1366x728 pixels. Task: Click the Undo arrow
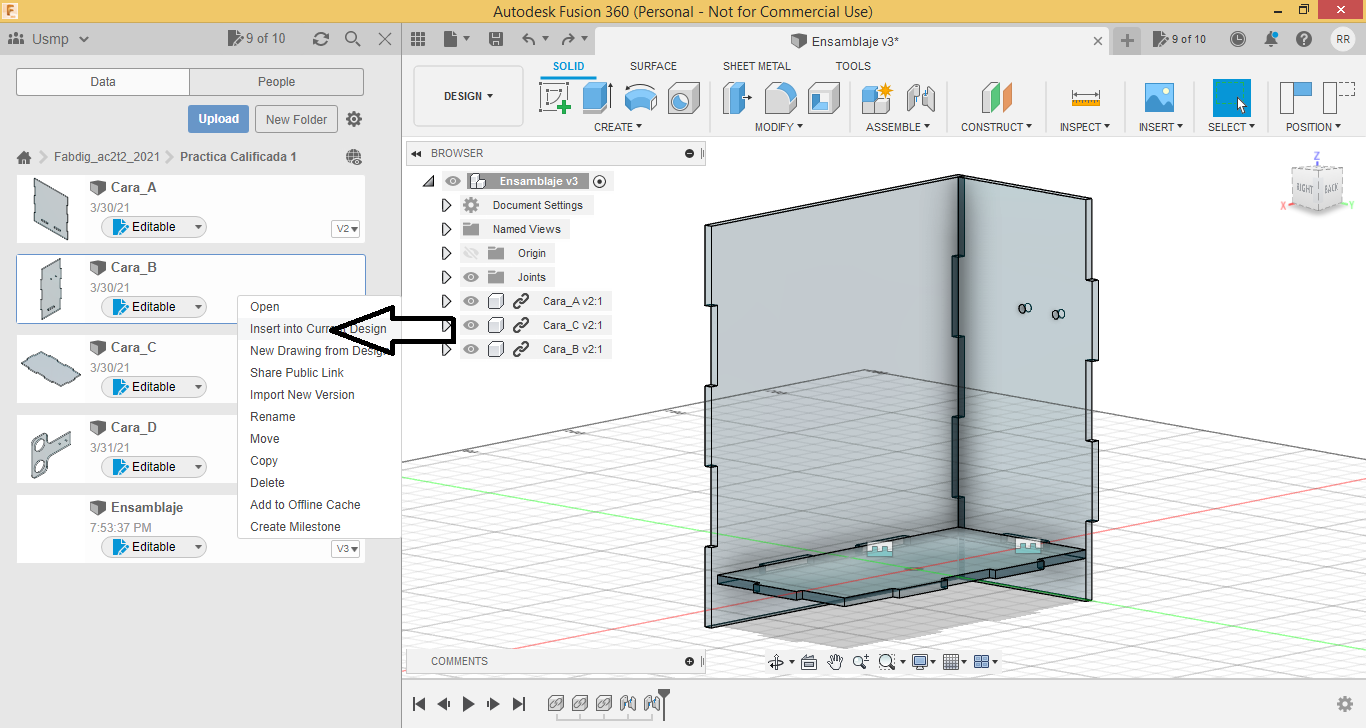[529, 39]
